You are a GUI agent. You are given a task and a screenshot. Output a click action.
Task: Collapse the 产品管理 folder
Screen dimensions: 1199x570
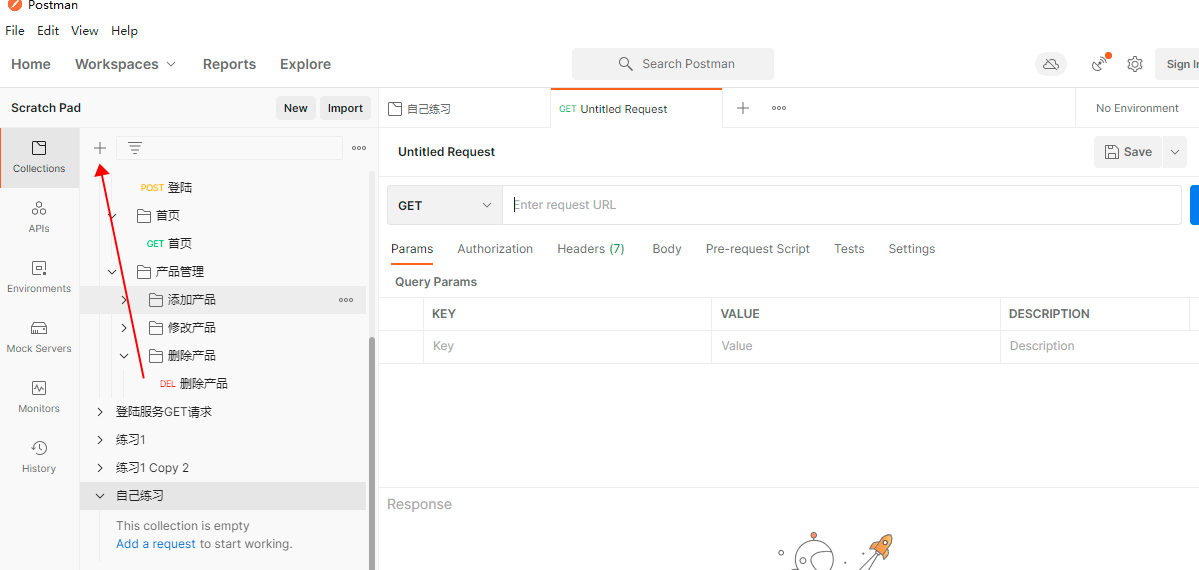click(112, 272)
